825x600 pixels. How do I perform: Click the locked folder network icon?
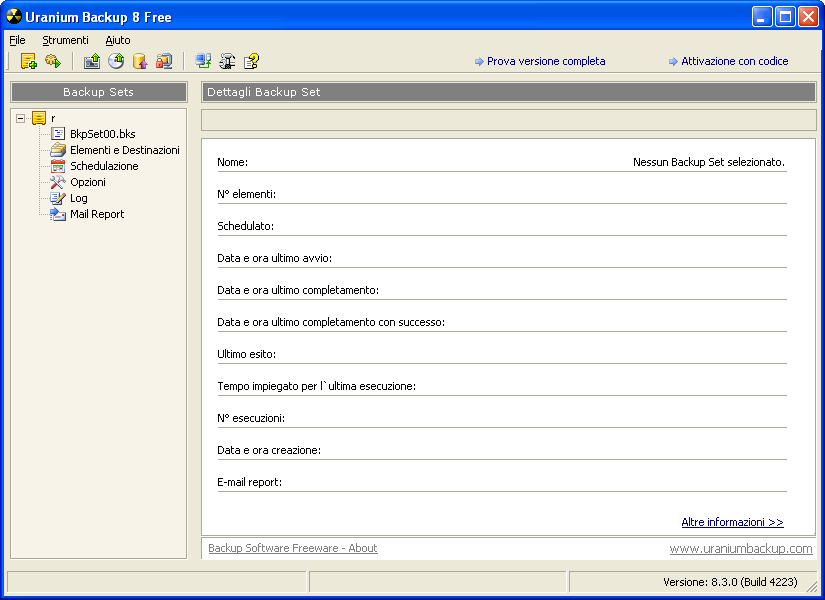pyautogui.click(x=164, y=61)
